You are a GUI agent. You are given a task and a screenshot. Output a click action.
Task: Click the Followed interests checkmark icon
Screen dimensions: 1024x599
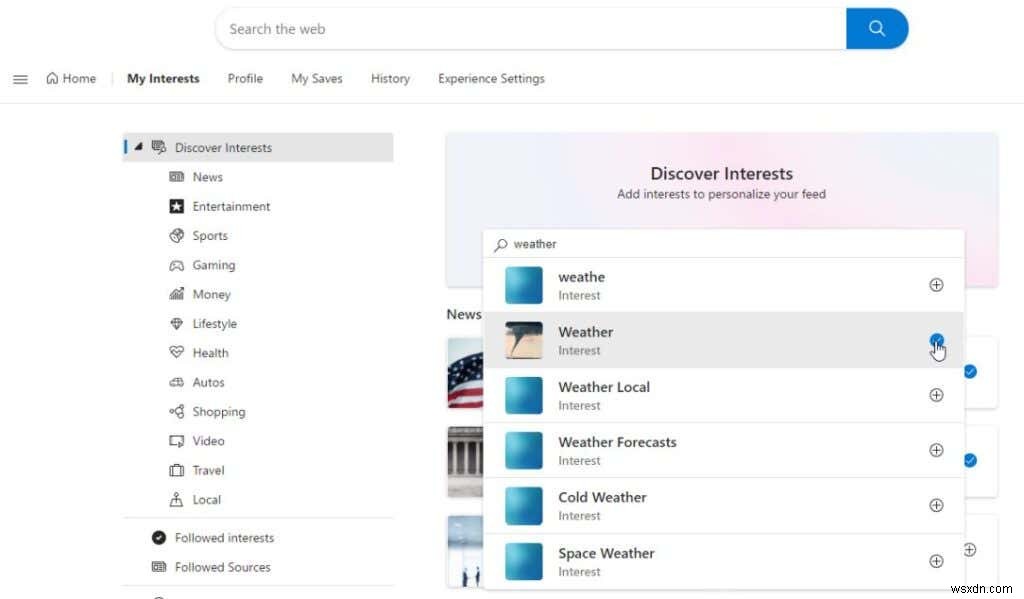159,538
